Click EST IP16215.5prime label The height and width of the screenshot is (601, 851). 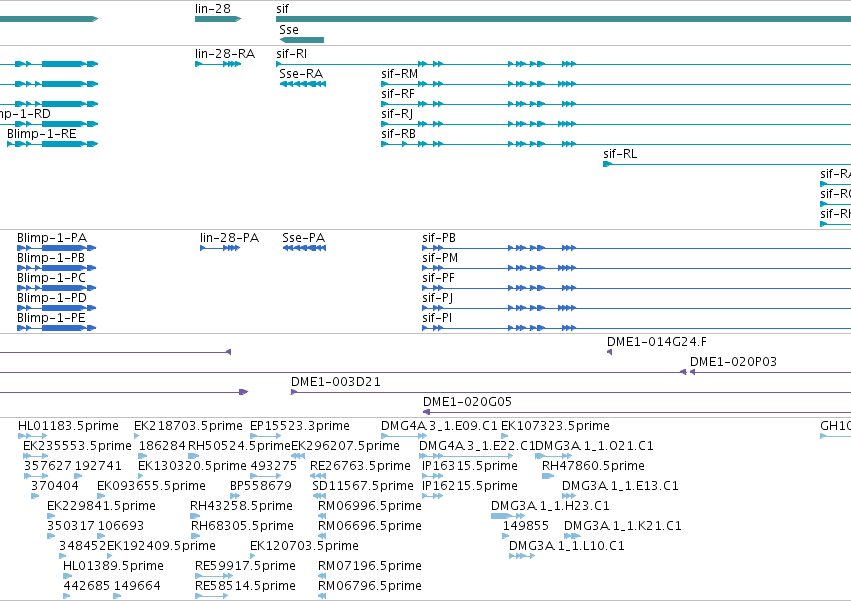coord(470,486)
